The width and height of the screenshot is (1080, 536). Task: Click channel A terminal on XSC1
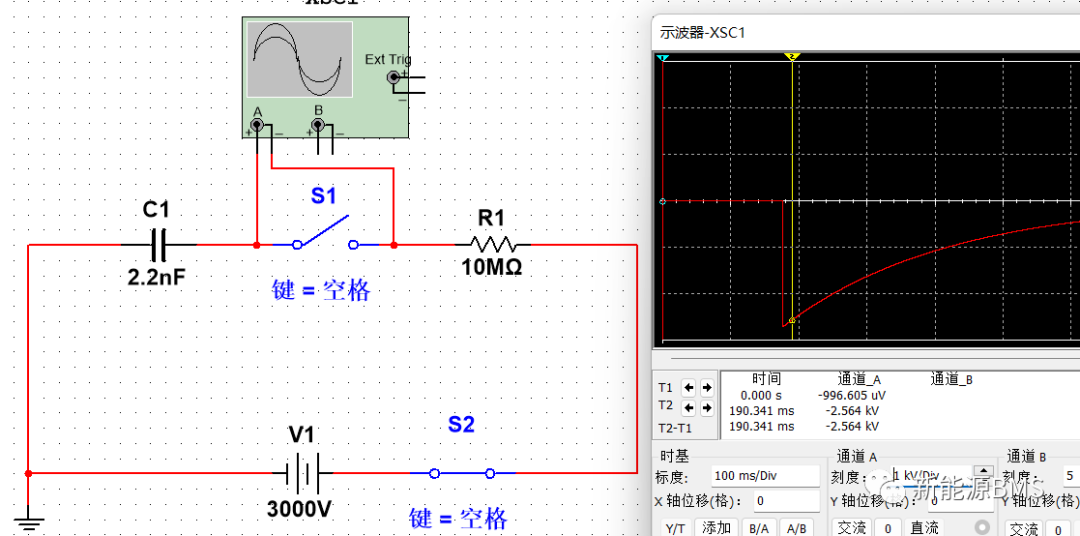coord(257,125)
